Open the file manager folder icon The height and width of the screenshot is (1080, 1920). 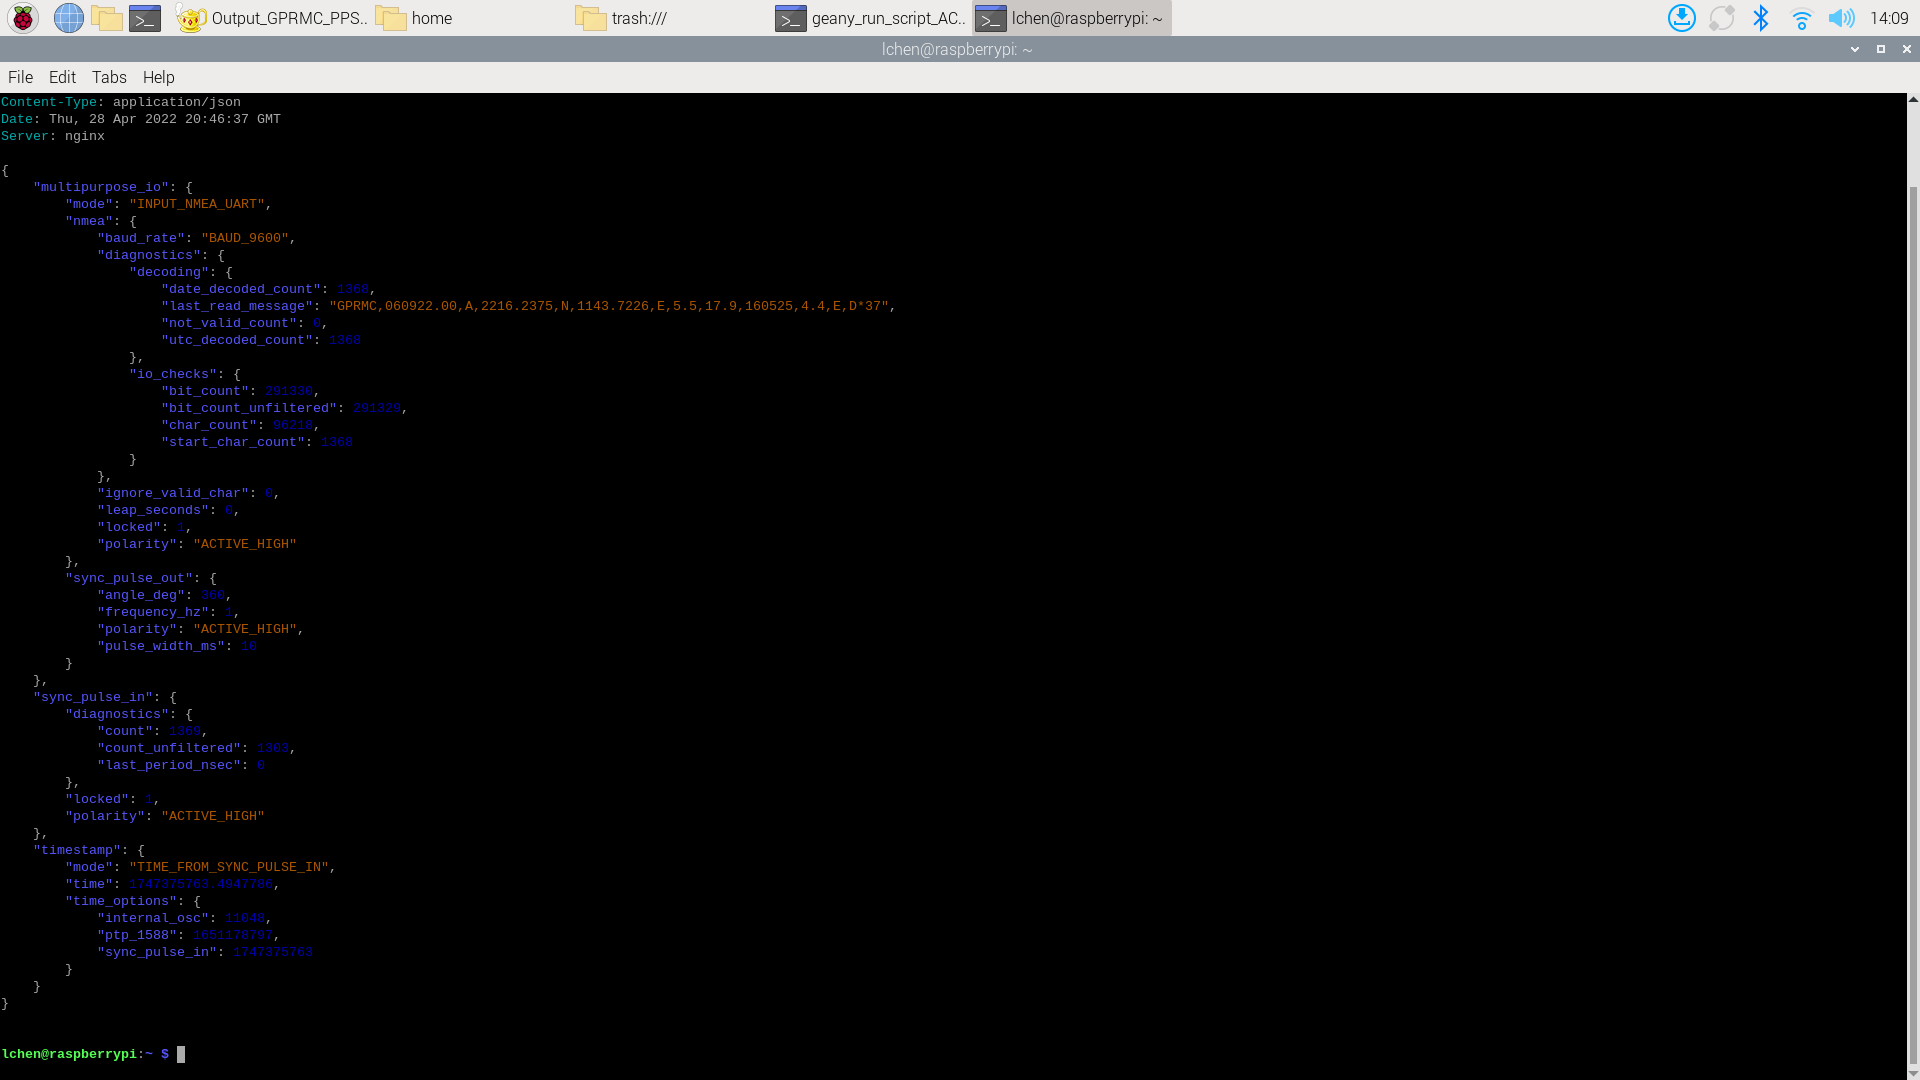106,18
